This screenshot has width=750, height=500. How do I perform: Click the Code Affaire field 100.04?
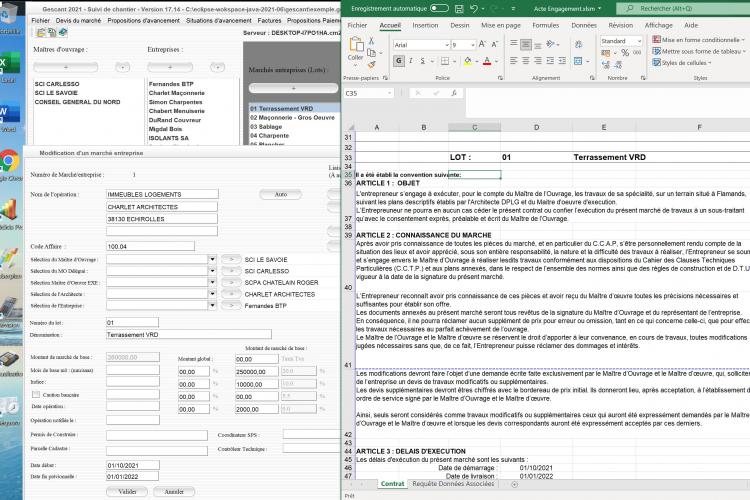coord(150,246)
